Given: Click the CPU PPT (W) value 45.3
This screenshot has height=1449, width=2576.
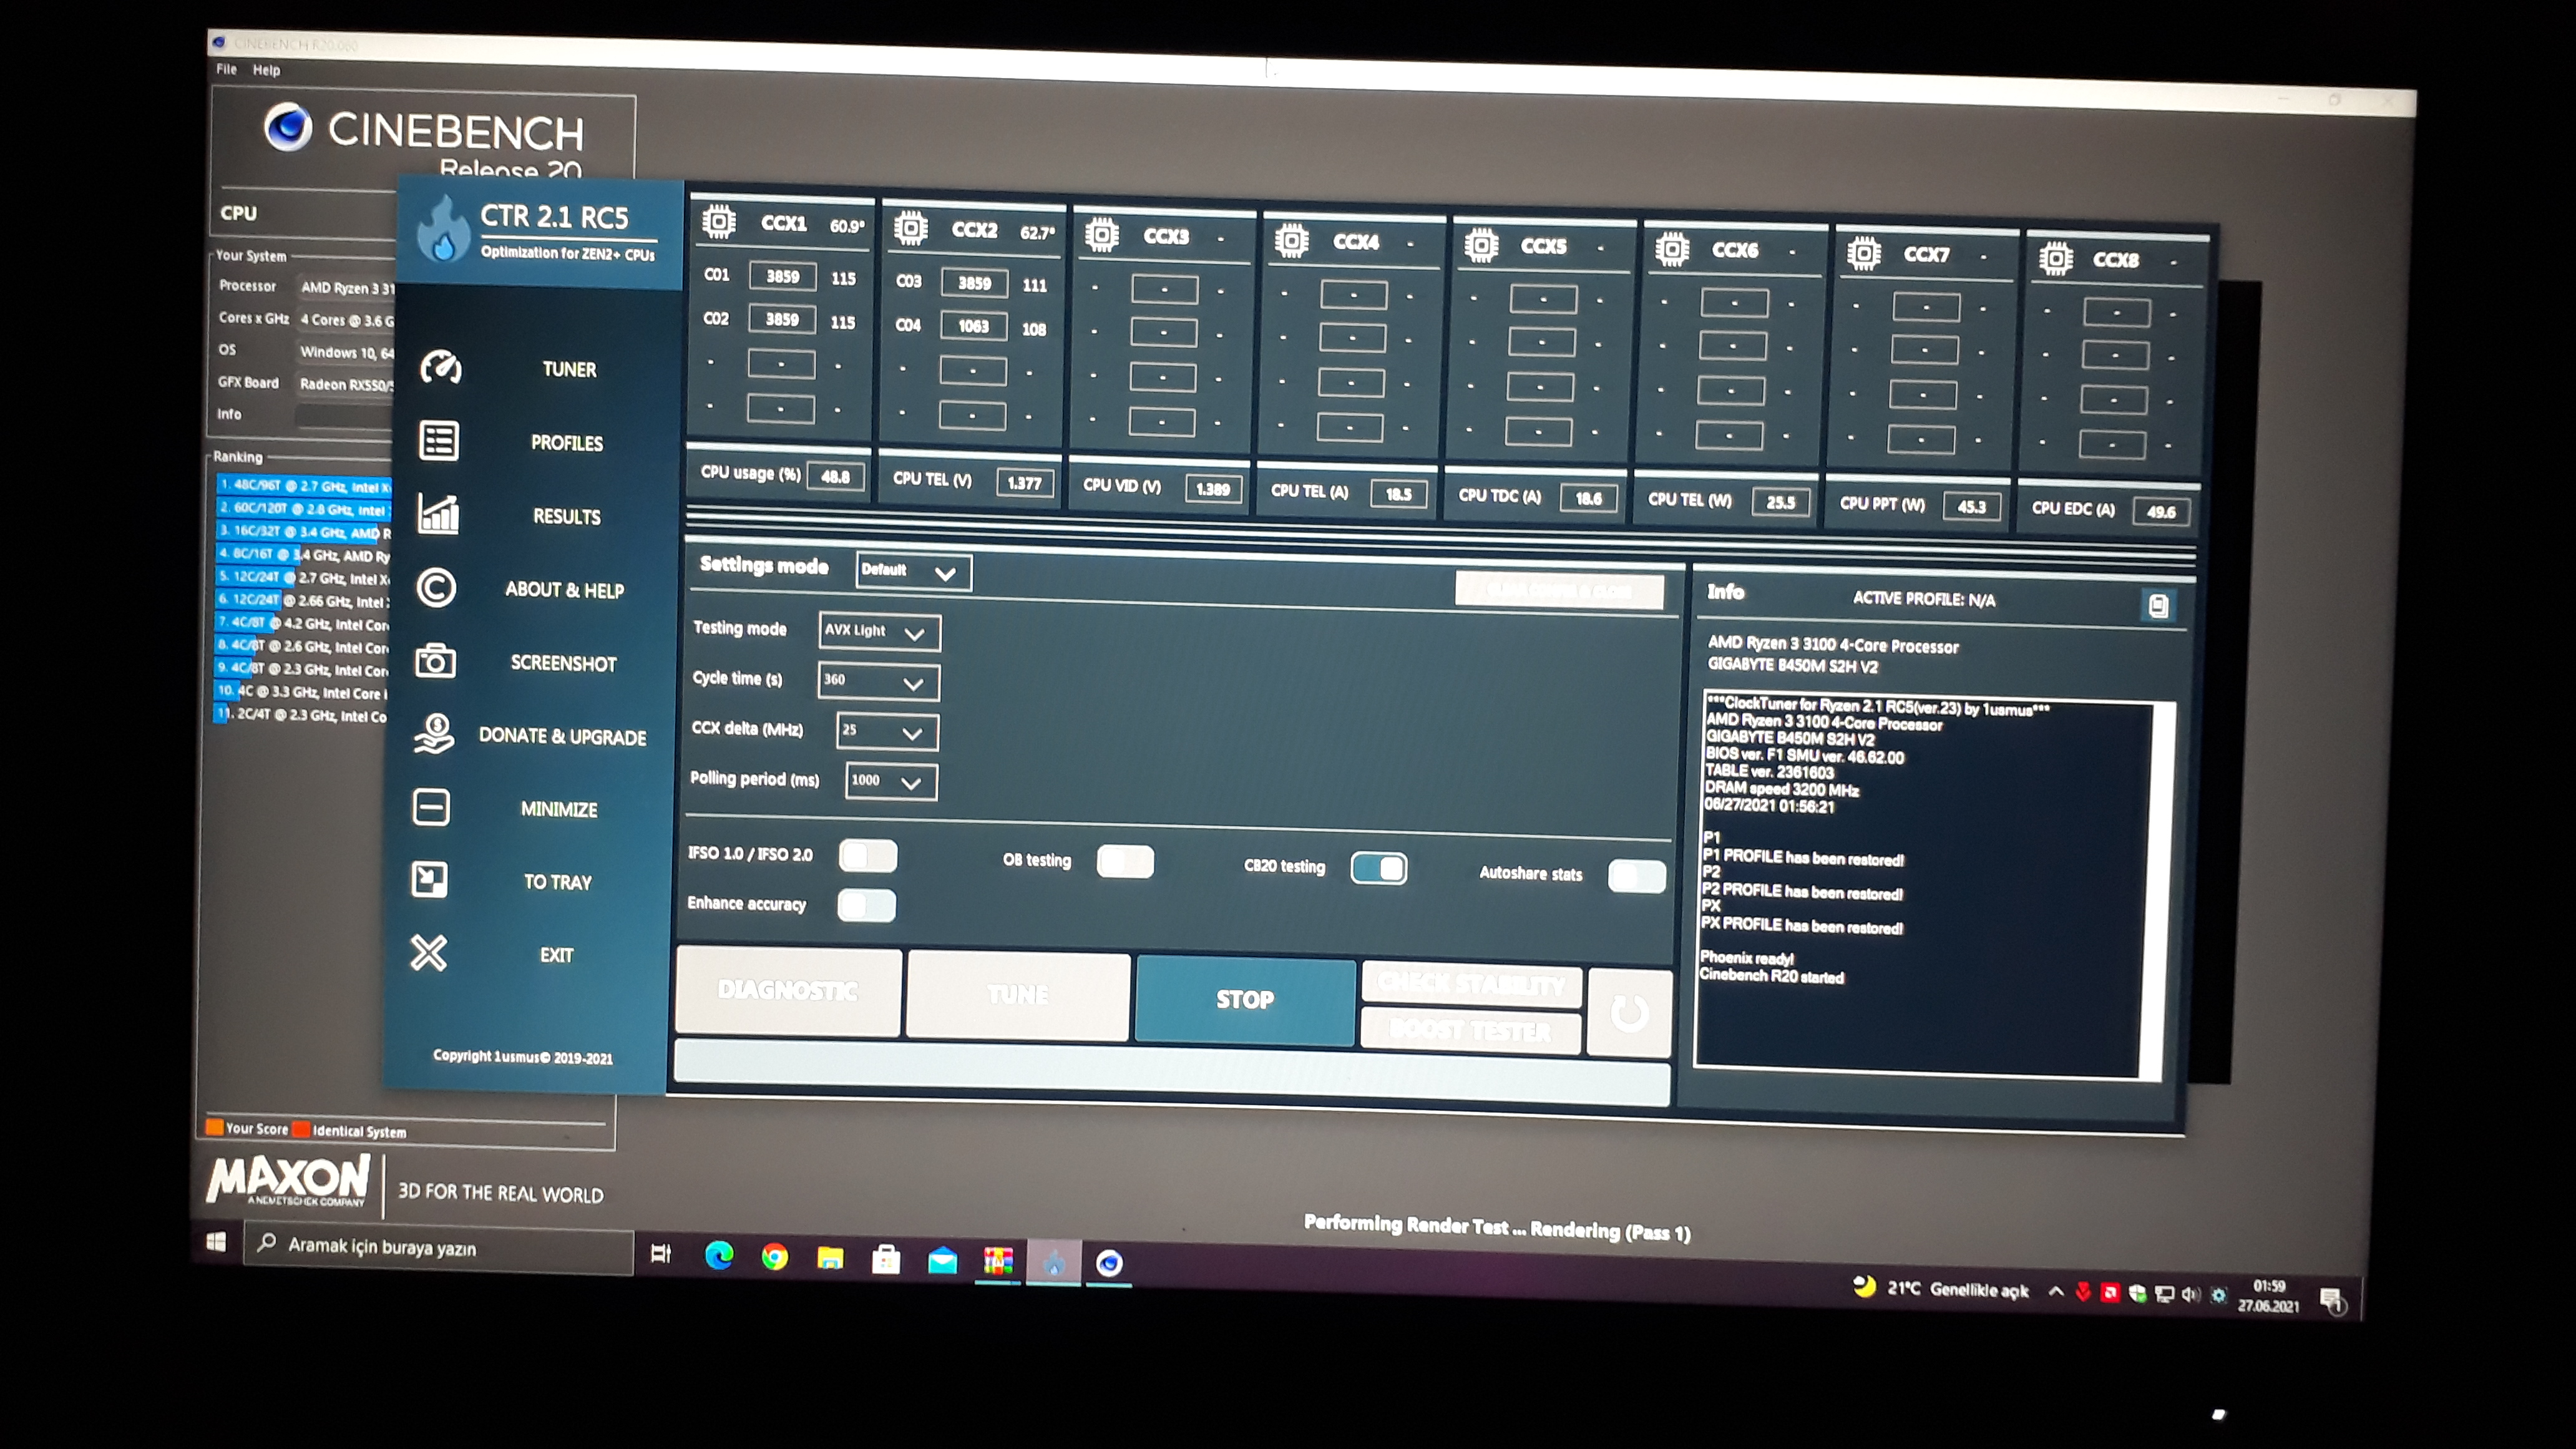Looking at the screenshot, I should point(1971,507).
